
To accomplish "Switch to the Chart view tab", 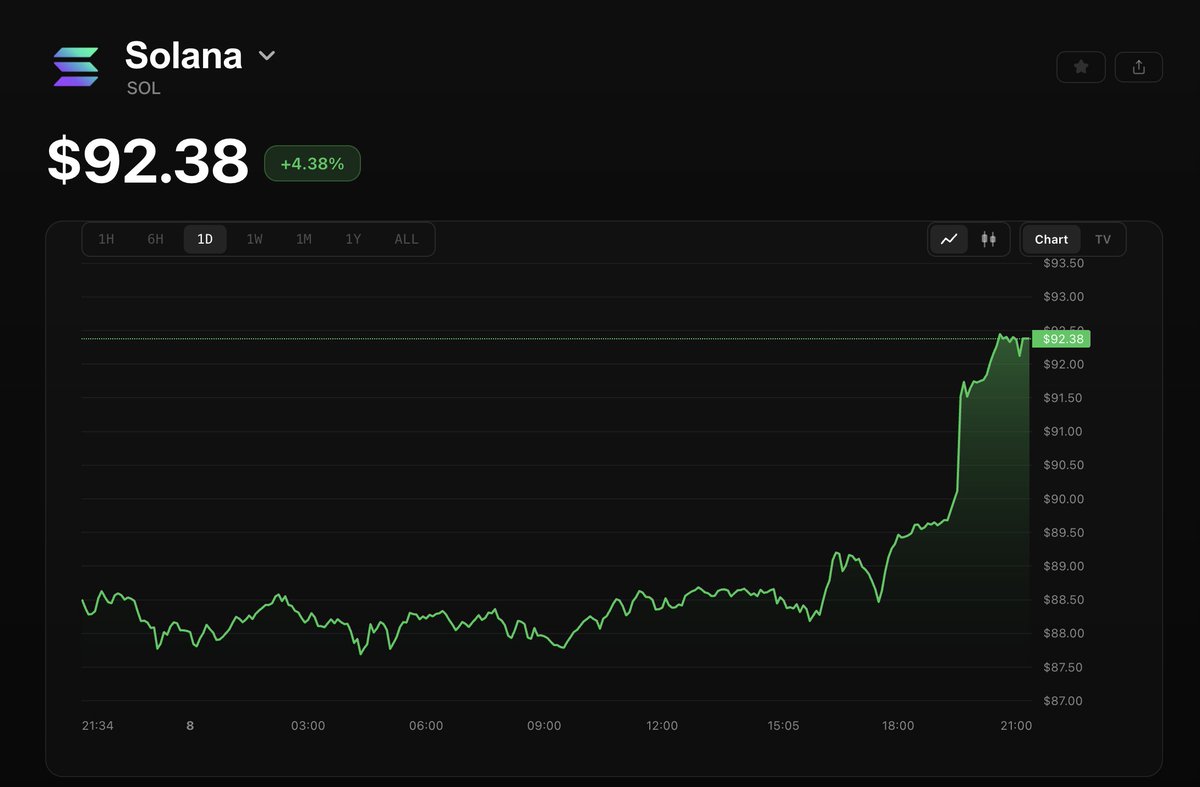I will (1051, 239).
